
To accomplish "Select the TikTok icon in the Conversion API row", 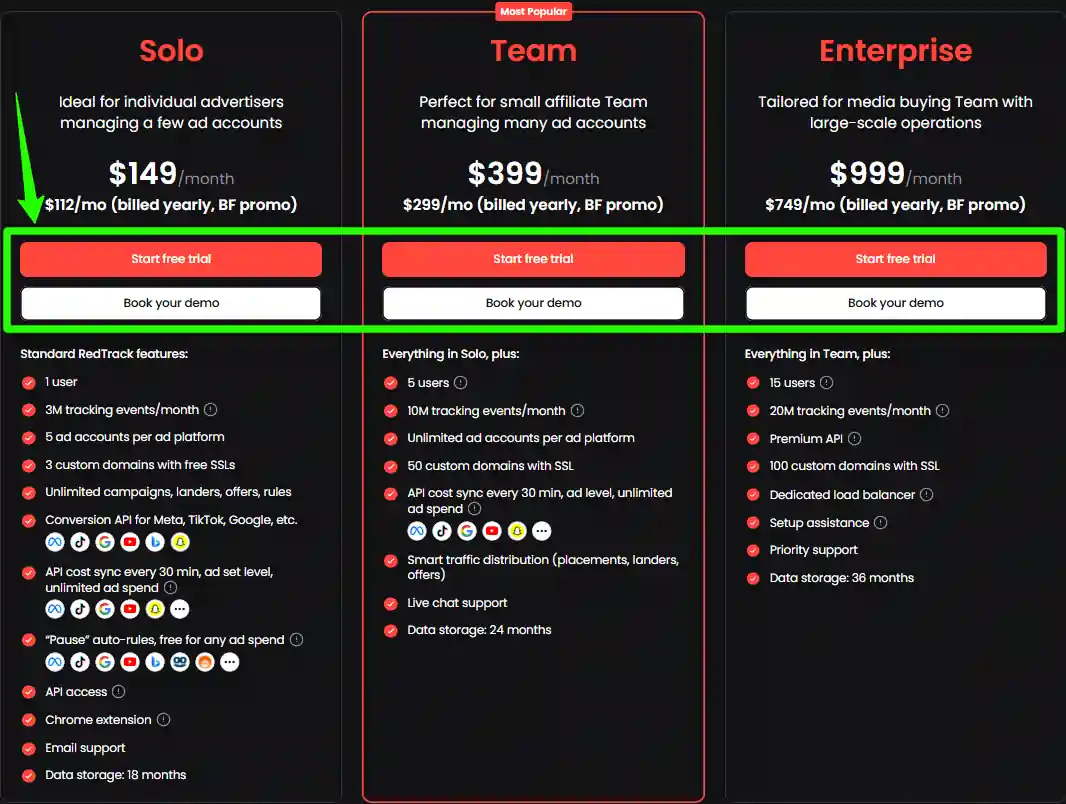I will 80,541.
